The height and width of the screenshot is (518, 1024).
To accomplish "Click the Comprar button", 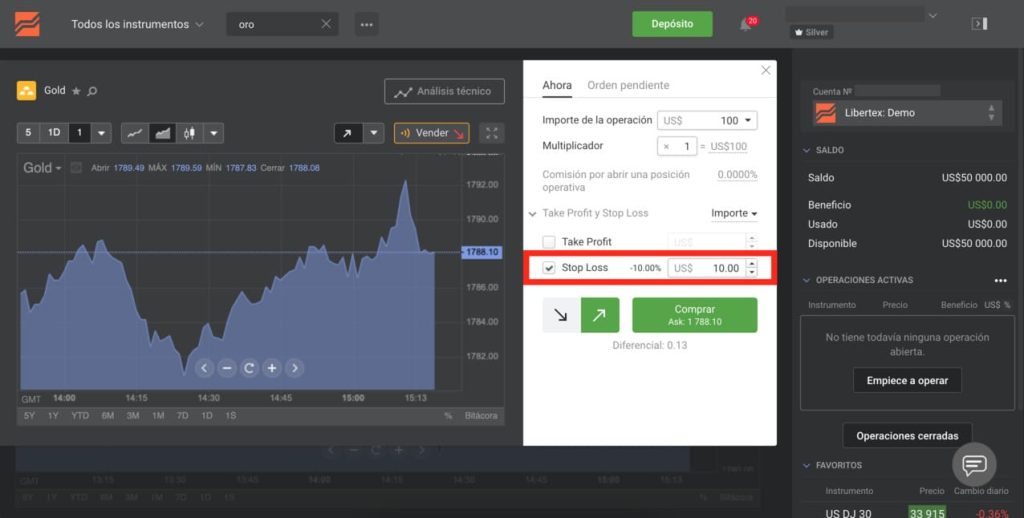I will pyautogui.click(x=695, y=316).
